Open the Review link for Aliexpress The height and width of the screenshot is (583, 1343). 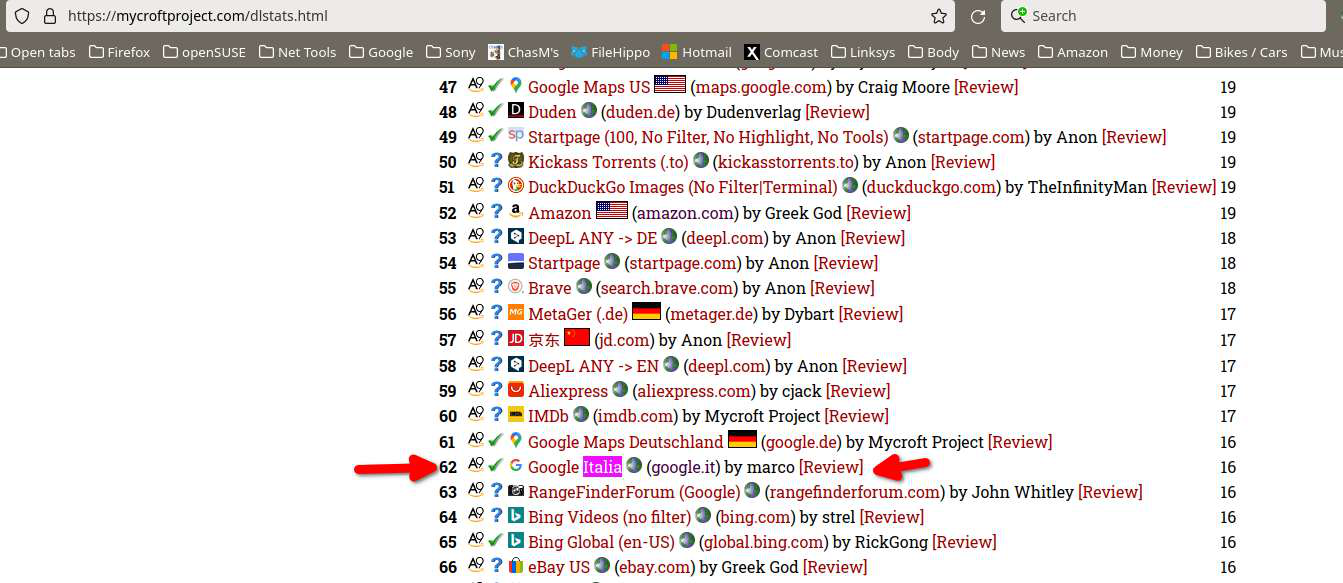[858, 390]
